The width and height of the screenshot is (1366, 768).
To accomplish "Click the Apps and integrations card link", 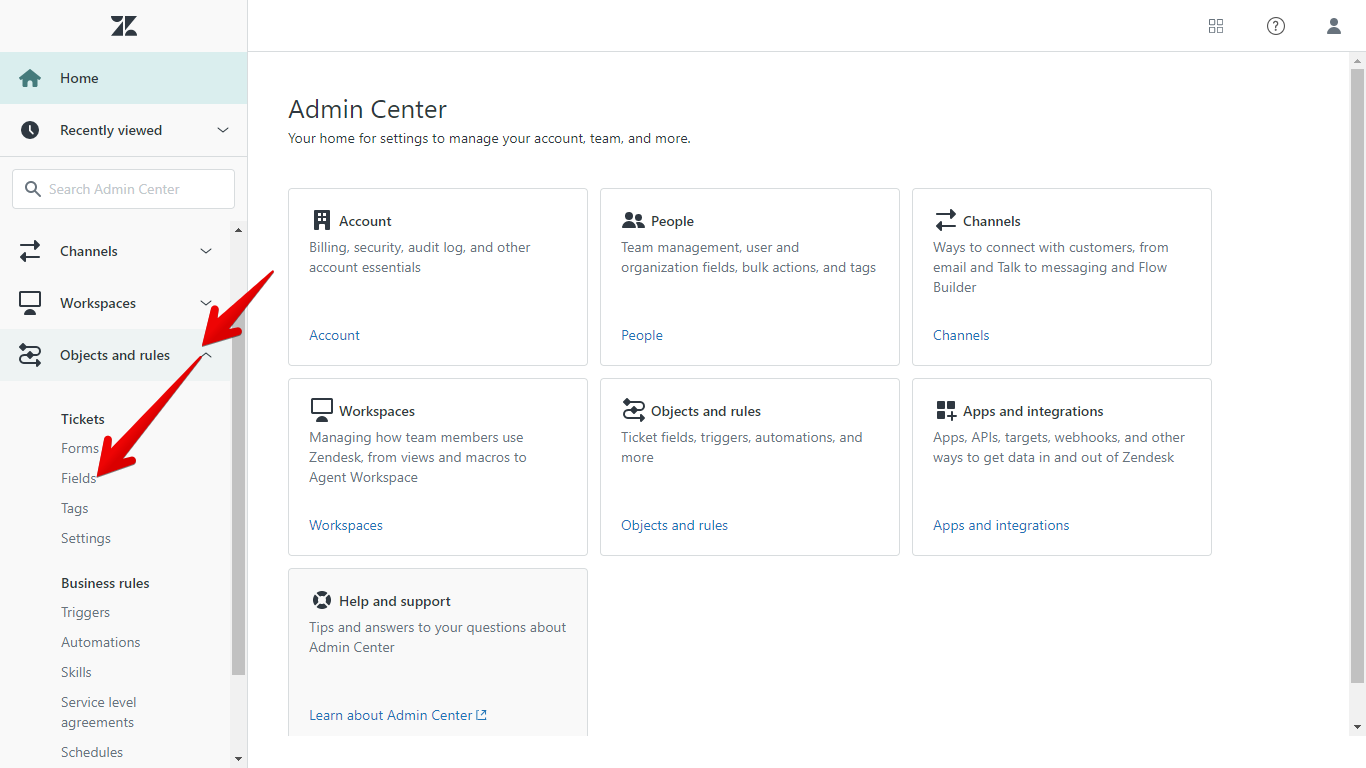I will (x=1001, y=525).
